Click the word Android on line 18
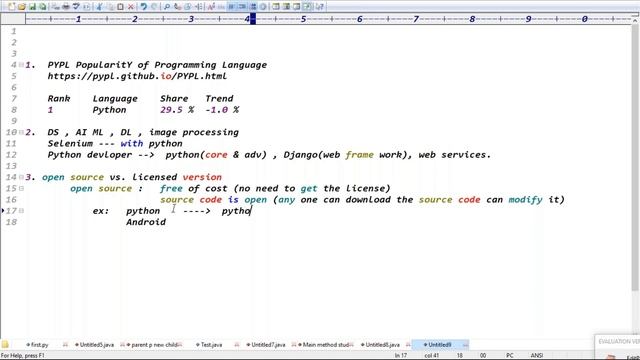Image resolution: width=640 pixels, height=360 pixels. pyautogui.click(x=146, y=222)
